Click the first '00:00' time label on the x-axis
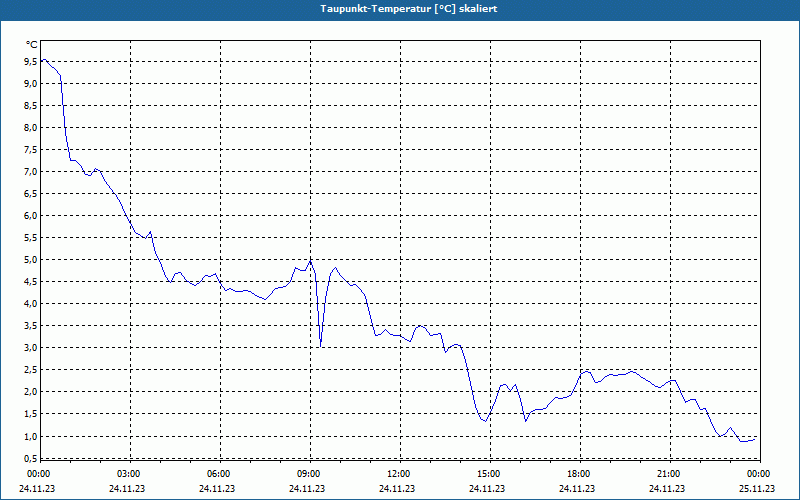 tap(37, 474)
